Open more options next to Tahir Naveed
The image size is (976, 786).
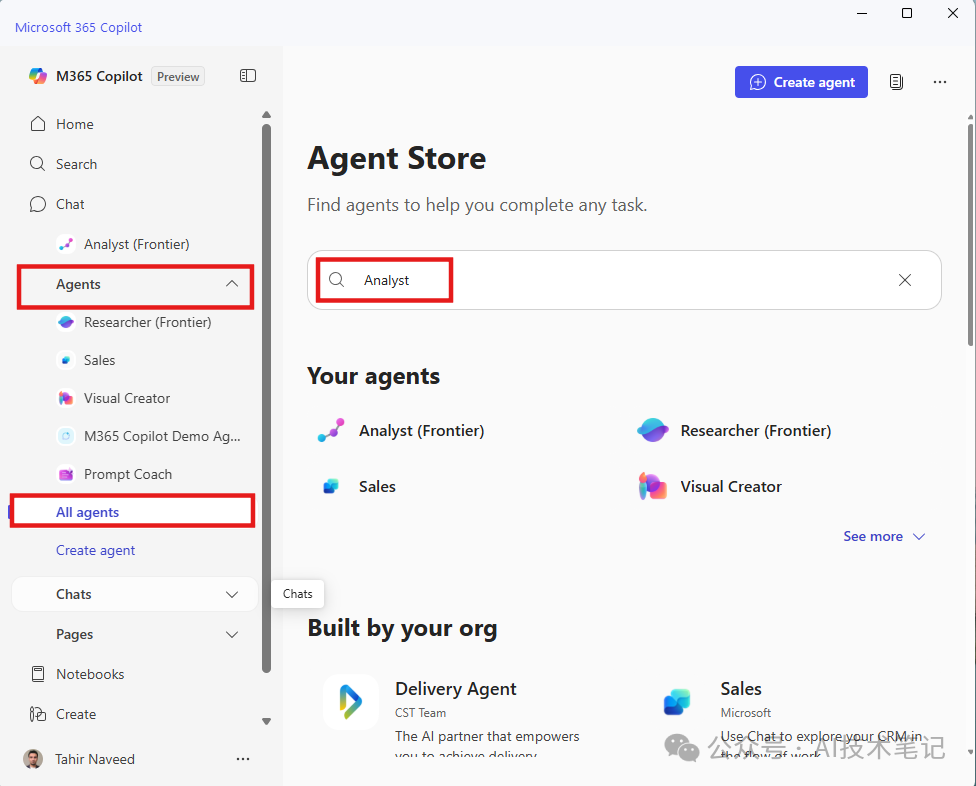[243, 759]
